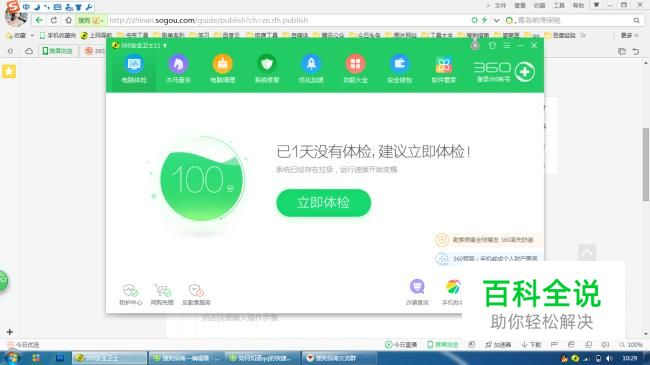The width and height of the screenshot is (650, 365).
Task: Click the yellow star sidebar icon
Action: point(9,71)
